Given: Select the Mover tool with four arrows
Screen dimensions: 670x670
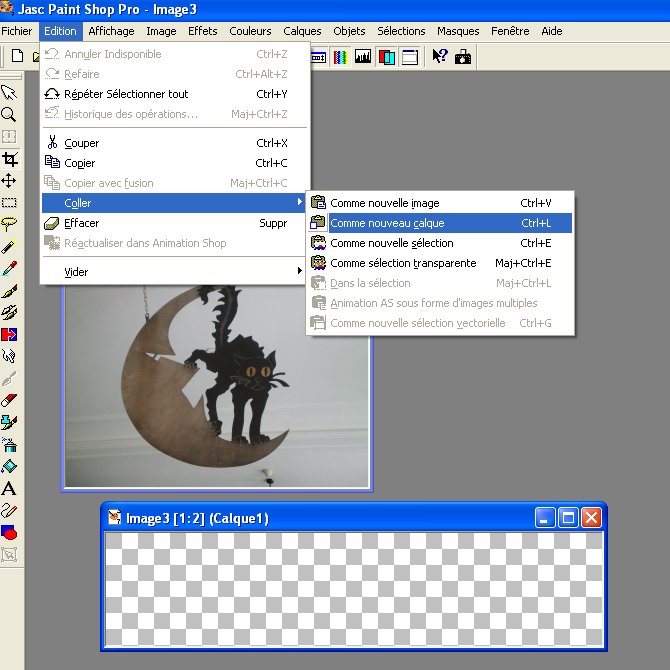Looking at the screenshot, I should pyautogui.click(x=9, y=181).
